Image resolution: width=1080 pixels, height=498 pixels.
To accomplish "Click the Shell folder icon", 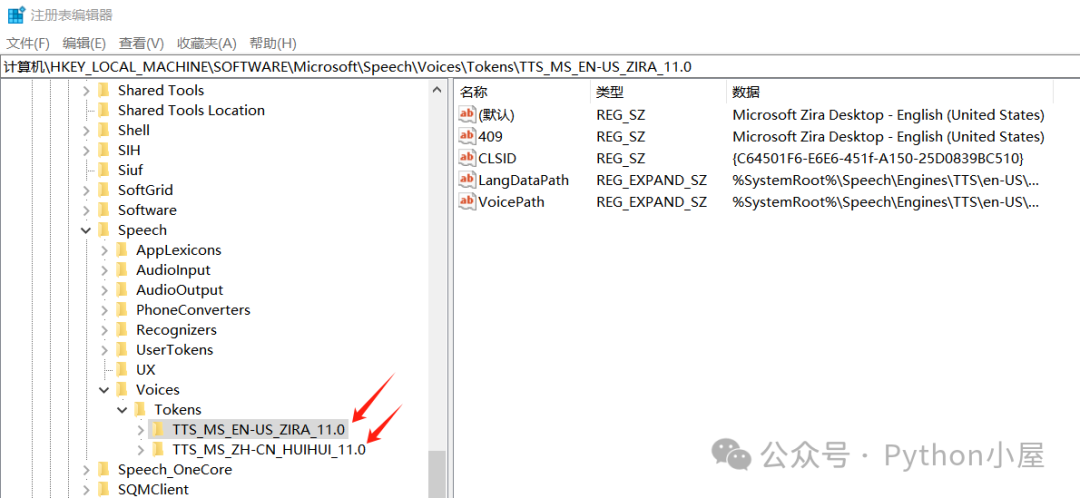I will pyautogui.click(x=104, y=130).
